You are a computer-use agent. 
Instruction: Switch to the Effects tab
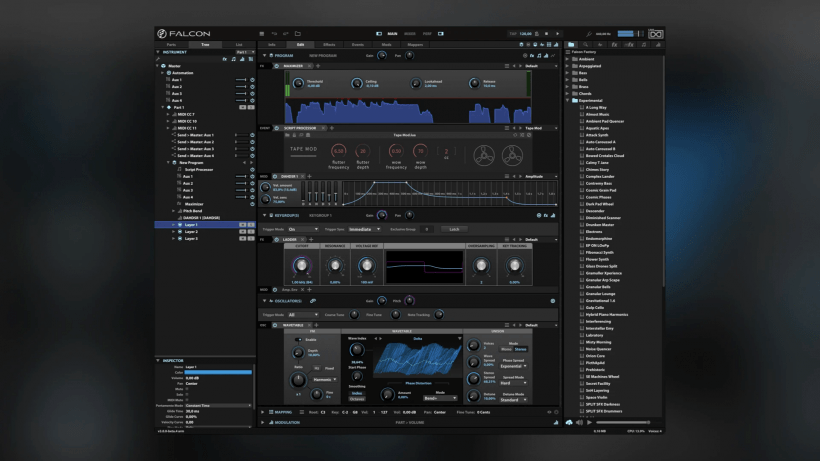click(x=329, y=45)
